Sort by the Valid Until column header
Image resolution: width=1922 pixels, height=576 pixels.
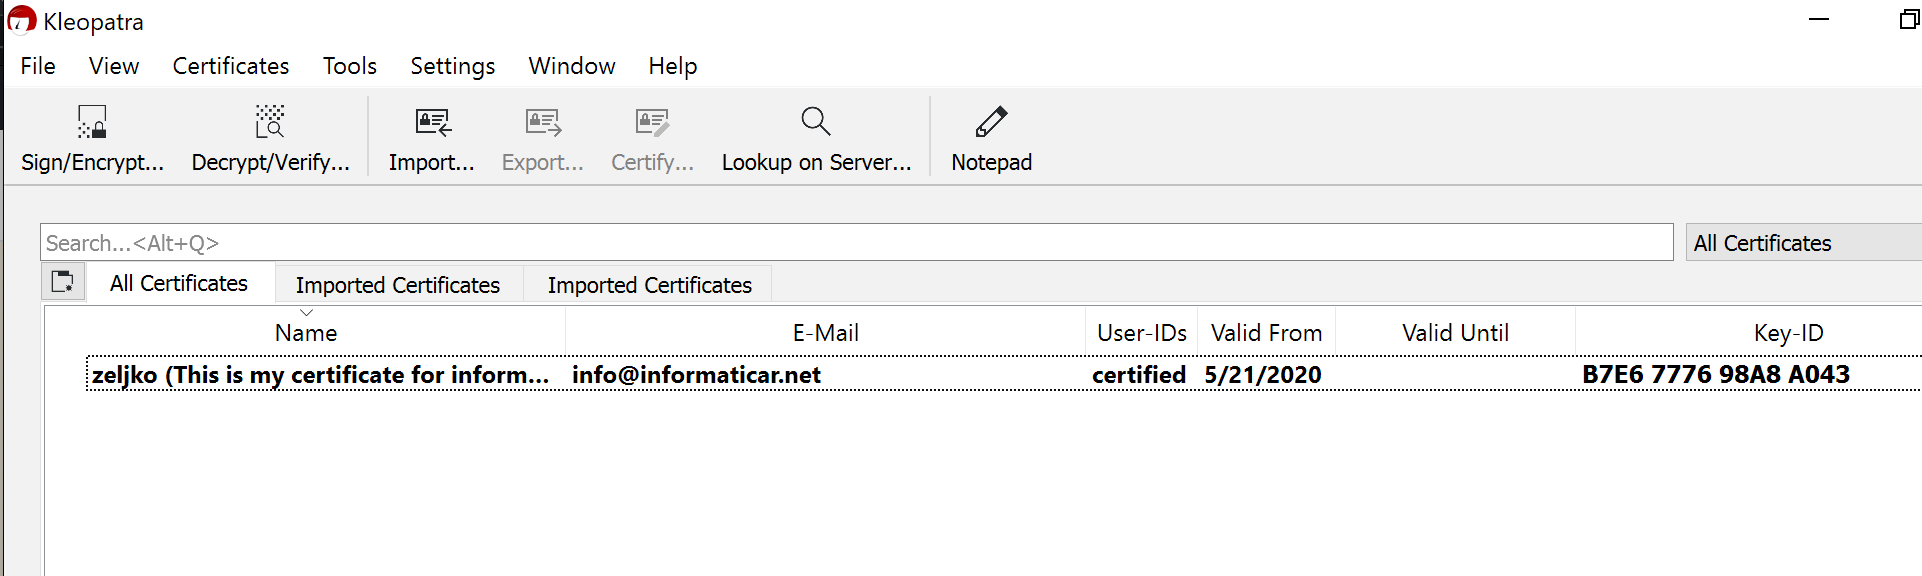tap(1456, 333)
